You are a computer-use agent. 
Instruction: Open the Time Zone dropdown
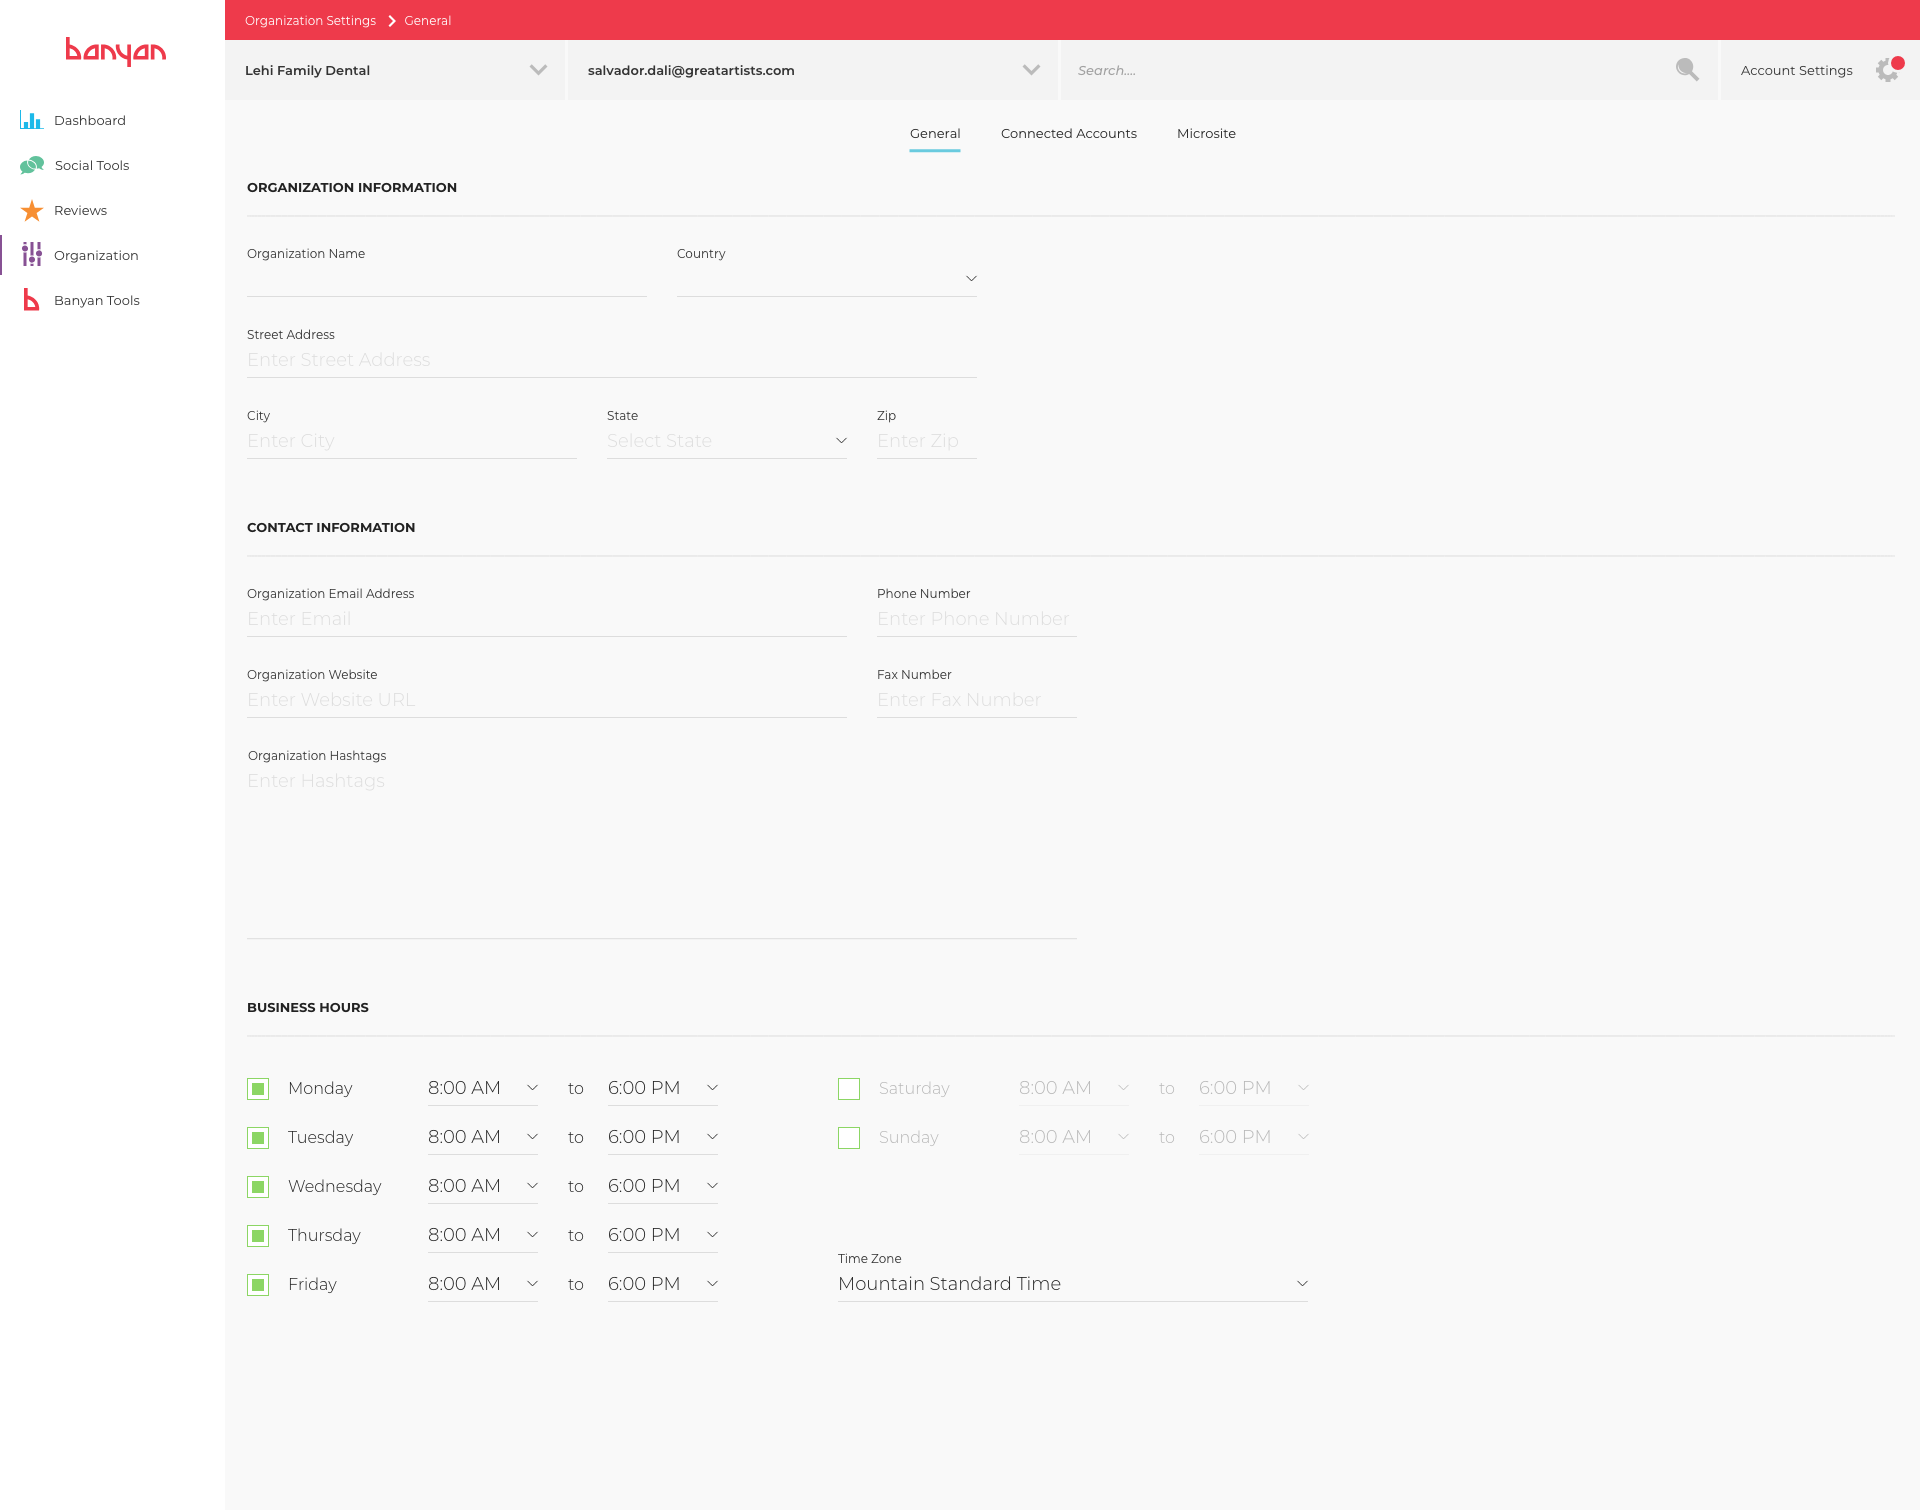[1072, 1284]
